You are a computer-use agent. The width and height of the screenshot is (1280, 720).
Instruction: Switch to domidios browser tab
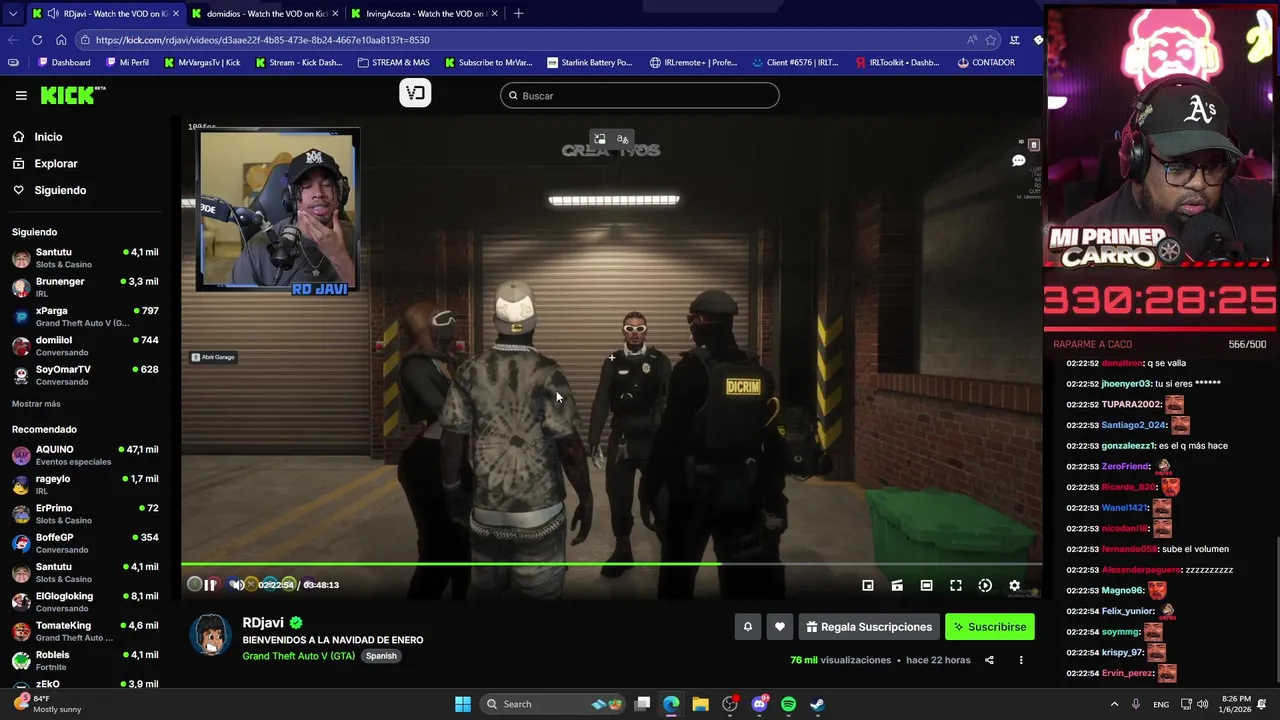point(266,14)
